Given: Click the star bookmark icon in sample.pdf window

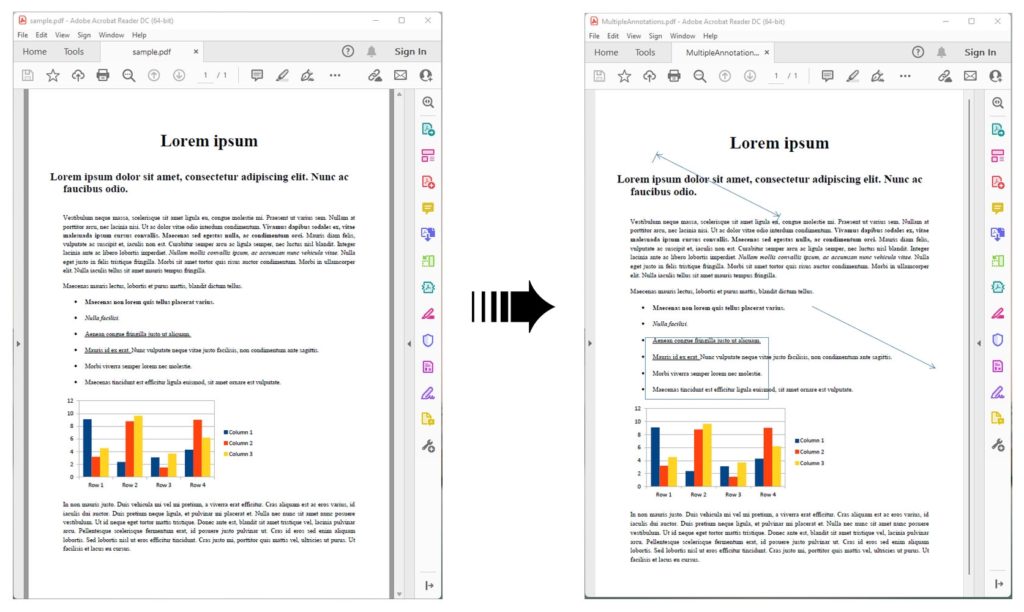Looking at the screenshot, I should pos(53,75).
